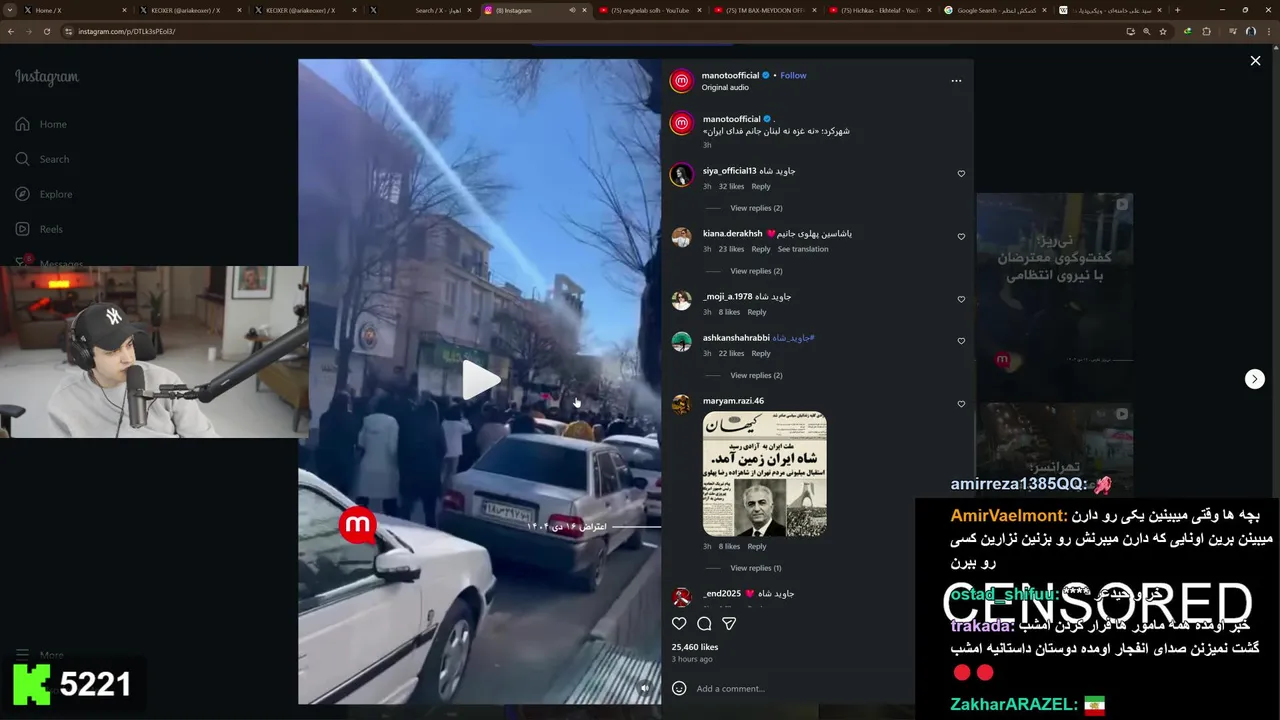Switch to the TM BAX-MEYDOON YouTube tab
The image size is (1280, 720).
point(767,10)
